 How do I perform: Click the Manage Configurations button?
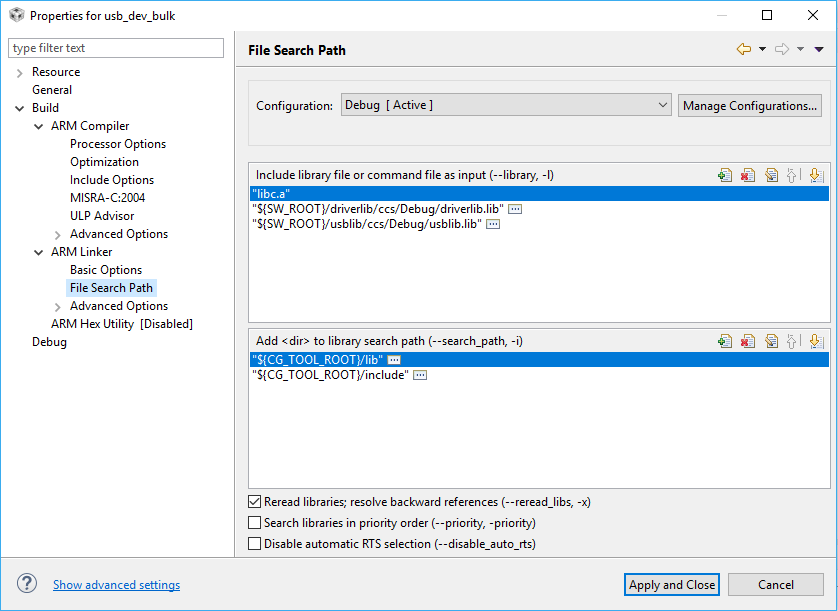[x=750, y=105]
